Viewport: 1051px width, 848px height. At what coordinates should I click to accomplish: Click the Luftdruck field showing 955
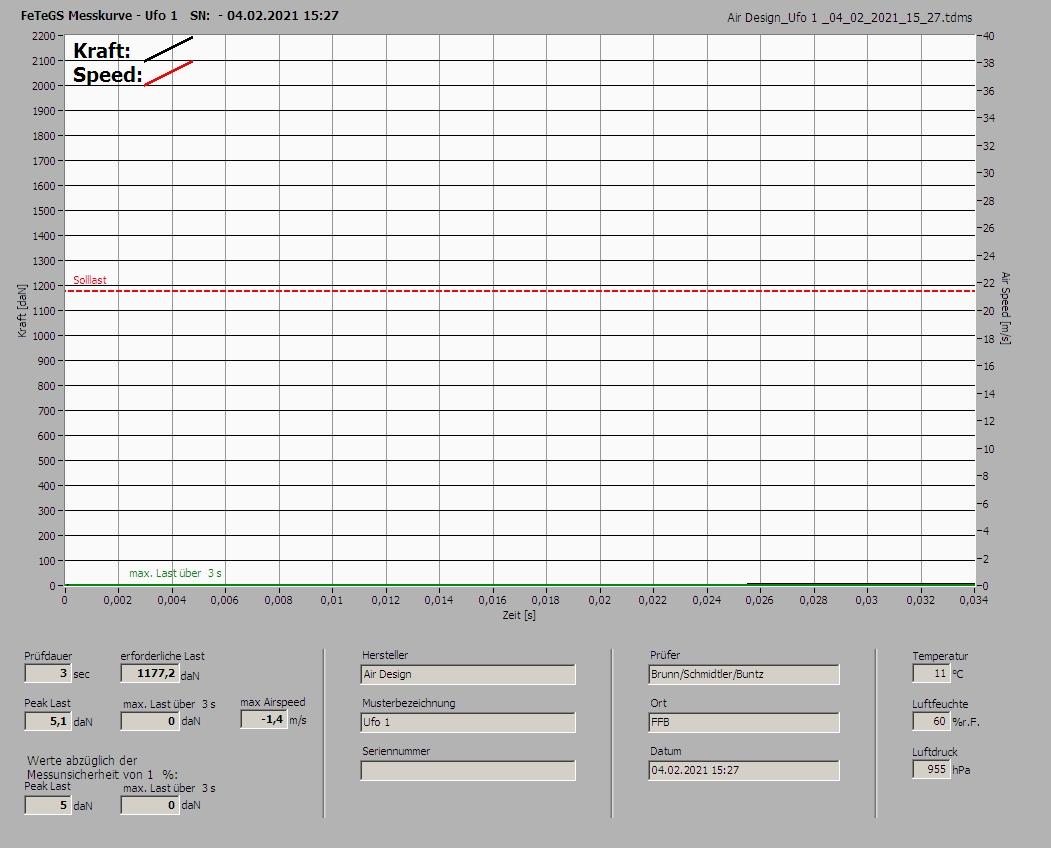[931, 770]
